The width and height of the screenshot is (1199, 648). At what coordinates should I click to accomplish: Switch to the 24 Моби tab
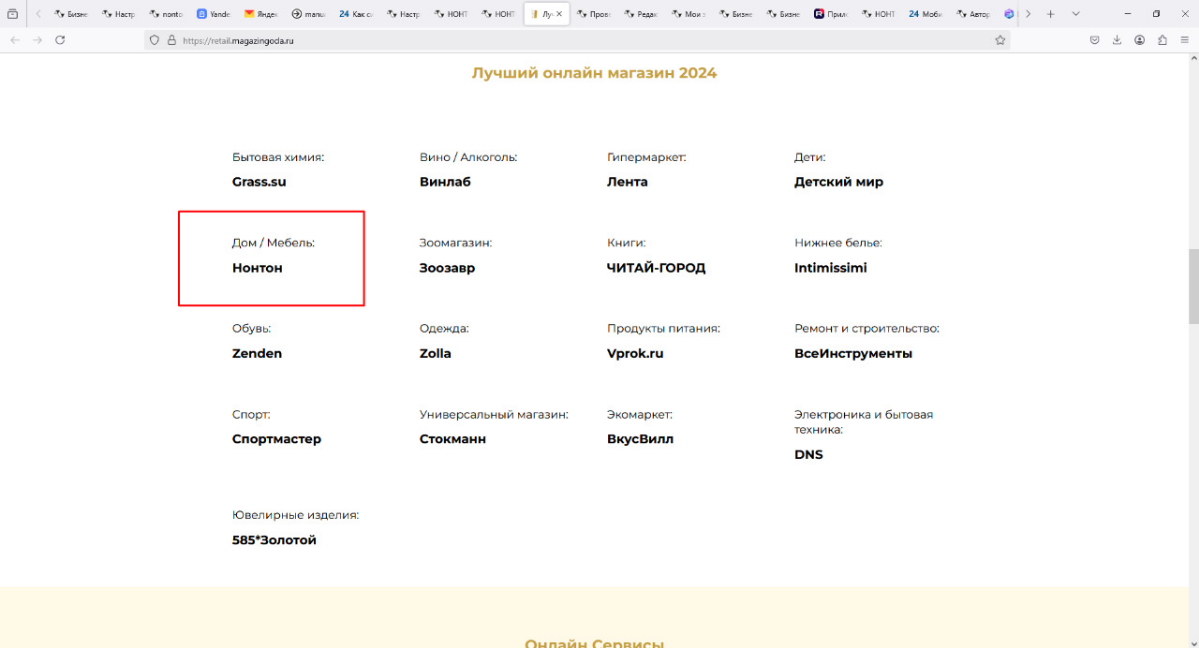[925, 14]
